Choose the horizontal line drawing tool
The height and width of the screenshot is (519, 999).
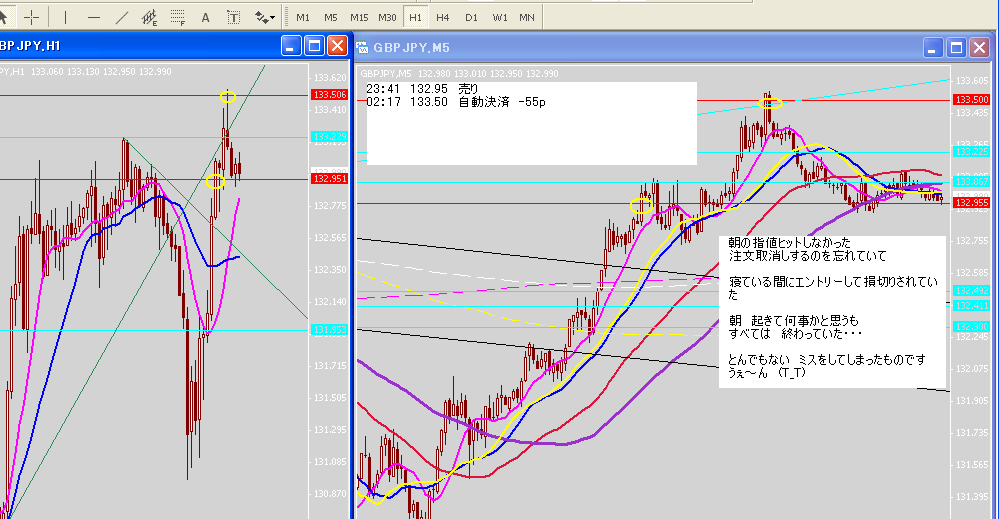click(94, 17)
